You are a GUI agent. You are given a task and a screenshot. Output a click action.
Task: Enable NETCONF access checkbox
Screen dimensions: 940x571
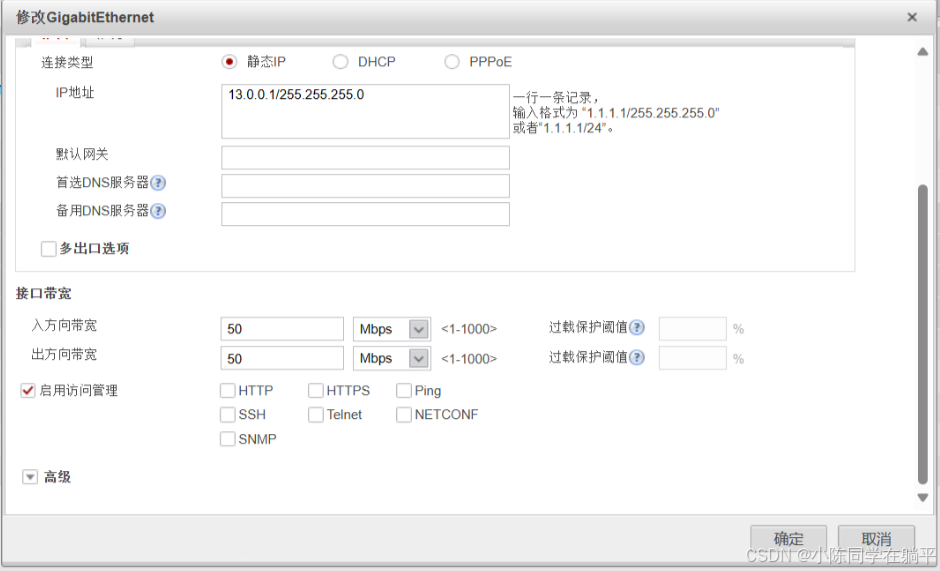(404, 415)
